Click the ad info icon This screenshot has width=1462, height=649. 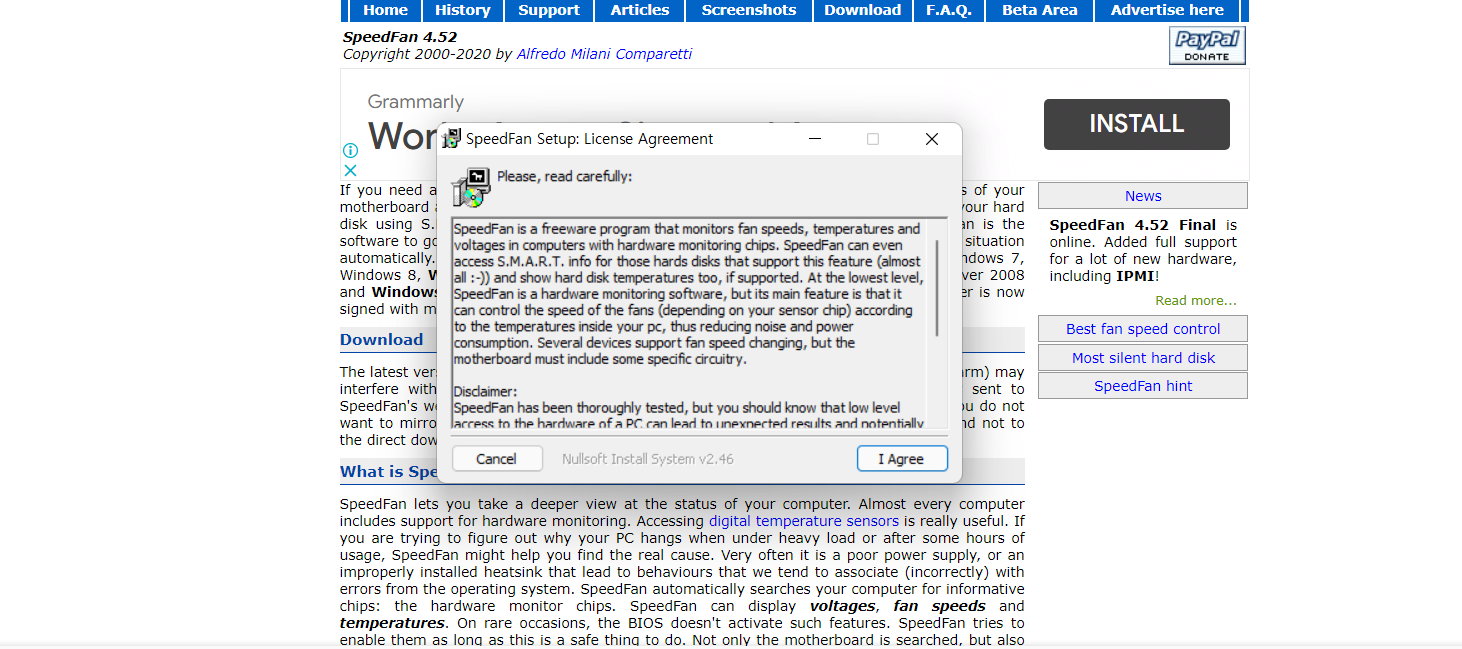(x=350, y=150)
